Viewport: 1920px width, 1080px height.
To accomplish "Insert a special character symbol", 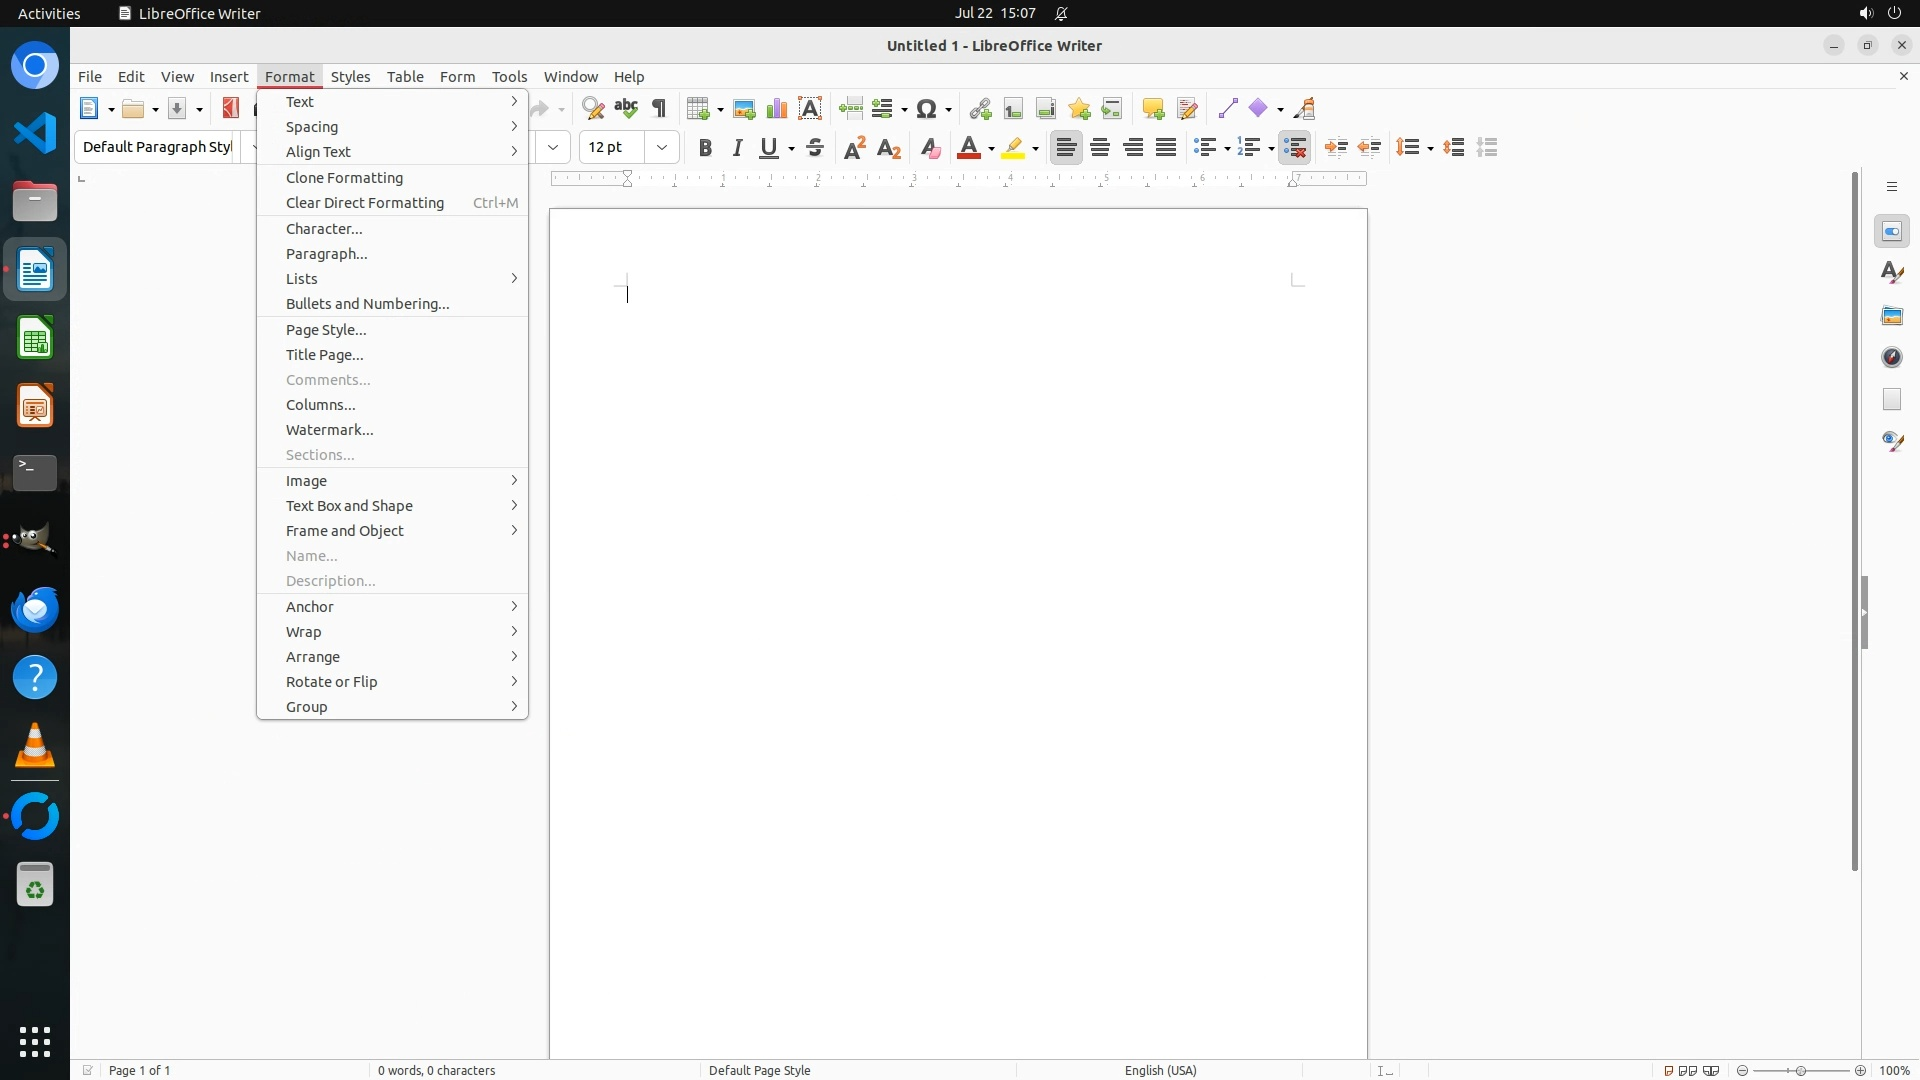I will (x=927, y=109).
